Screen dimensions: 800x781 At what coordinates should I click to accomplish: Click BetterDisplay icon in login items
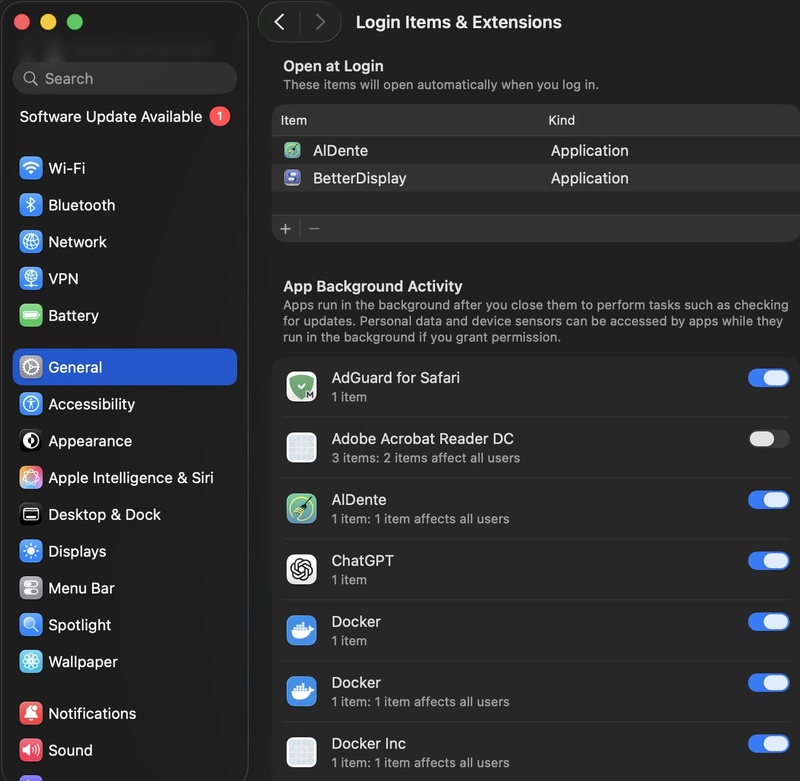[292, 178]
